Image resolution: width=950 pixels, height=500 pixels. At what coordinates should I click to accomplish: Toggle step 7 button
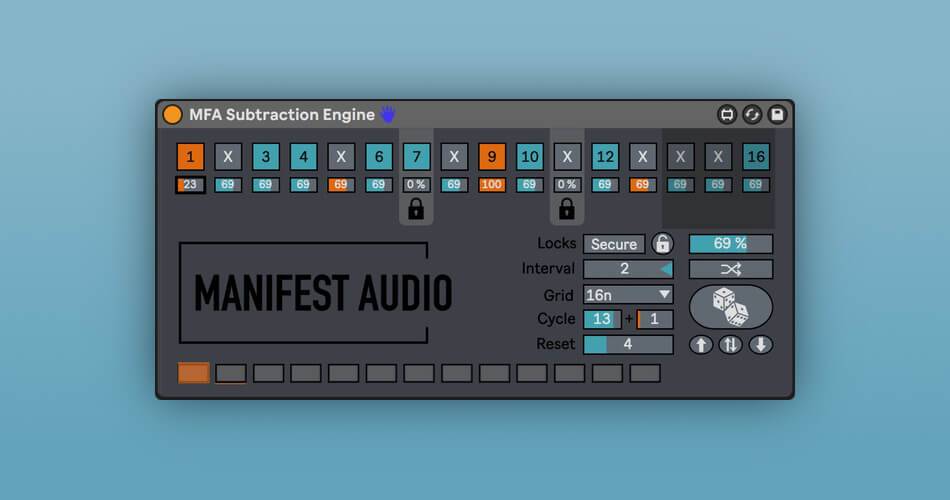tap(416, 157)
